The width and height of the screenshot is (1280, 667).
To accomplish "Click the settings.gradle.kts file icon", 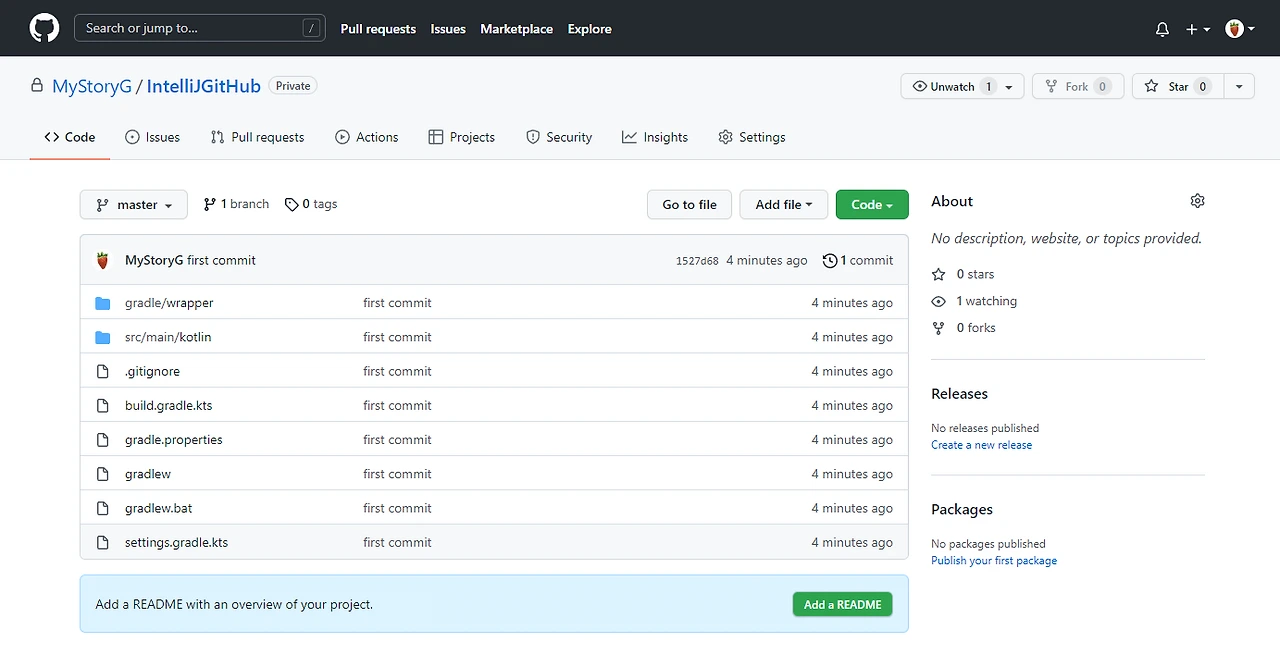I will tap(102, 542).
